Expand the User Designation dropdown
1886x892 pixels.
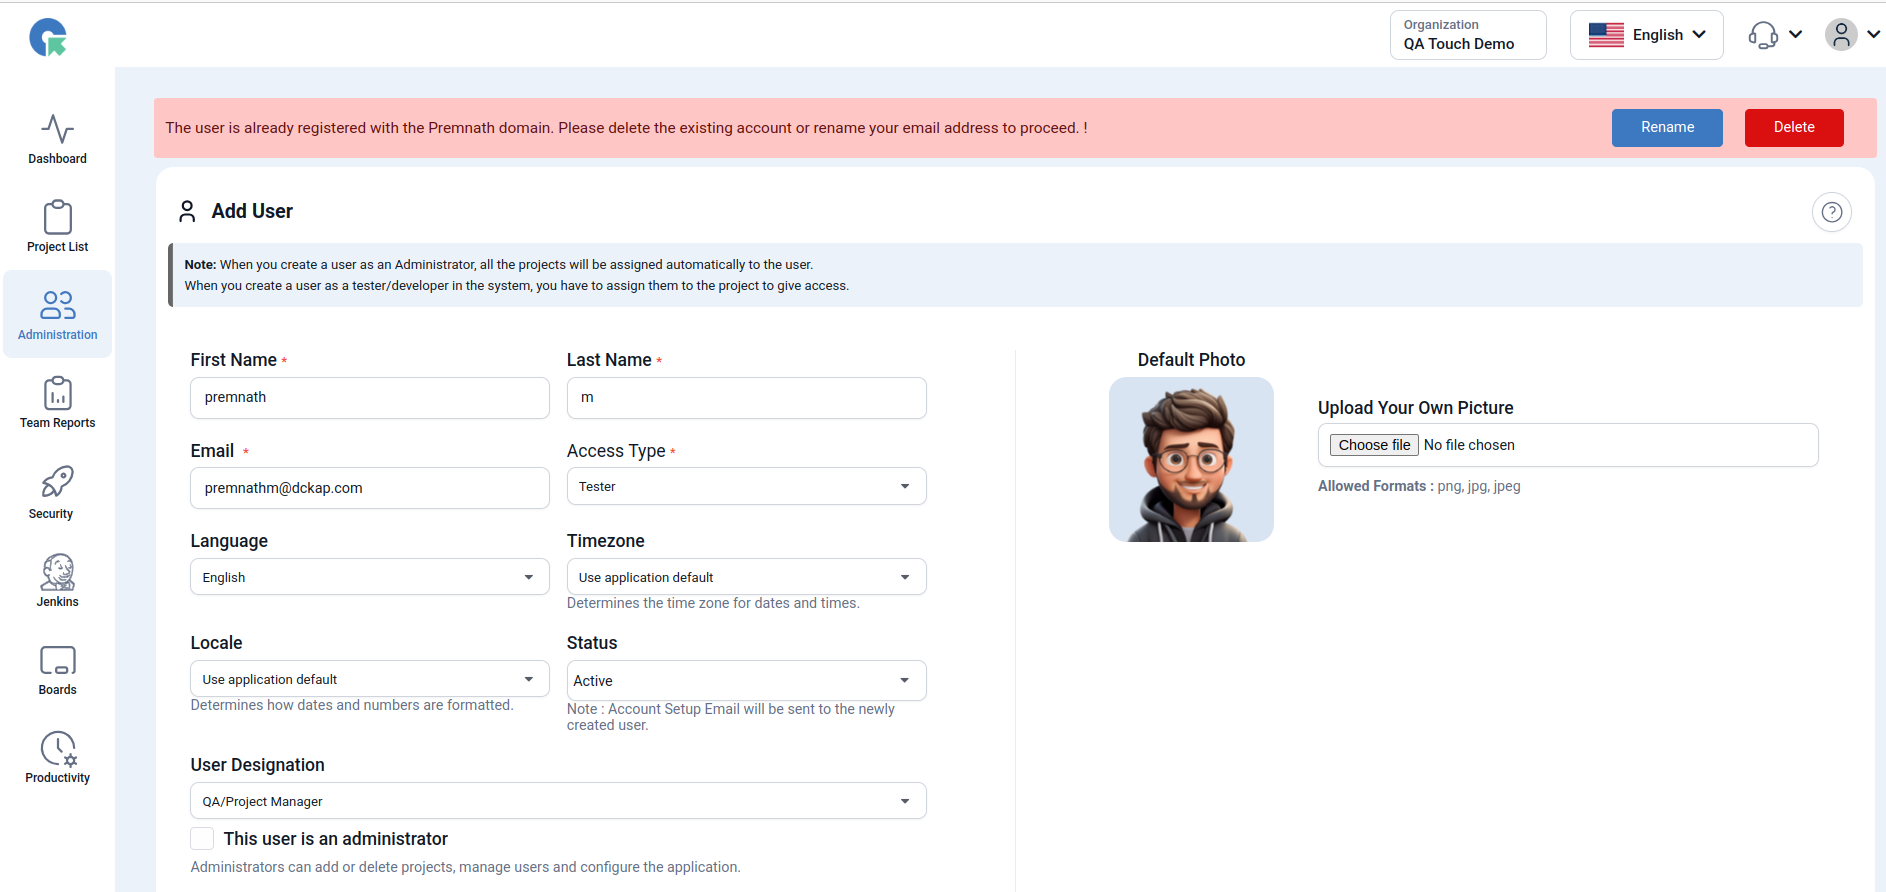[x=558, y=801]
